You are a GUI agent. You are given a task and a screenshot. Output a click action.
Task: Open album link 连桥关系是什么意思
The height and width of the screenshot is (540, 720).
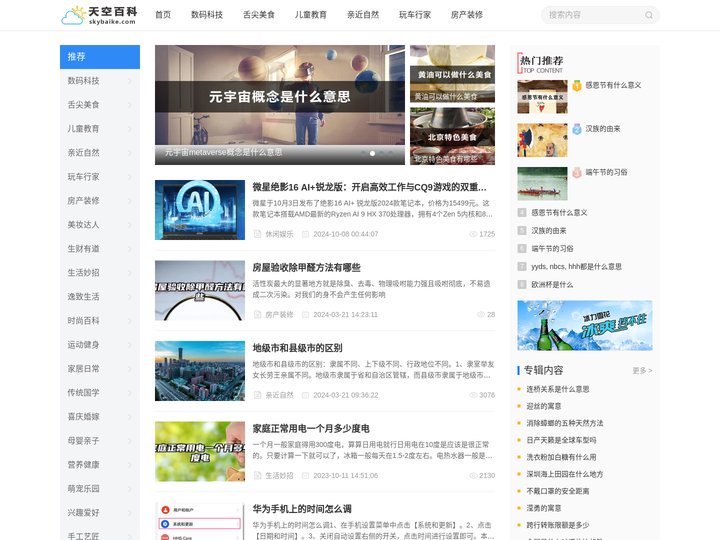click(x=557, y=389)
